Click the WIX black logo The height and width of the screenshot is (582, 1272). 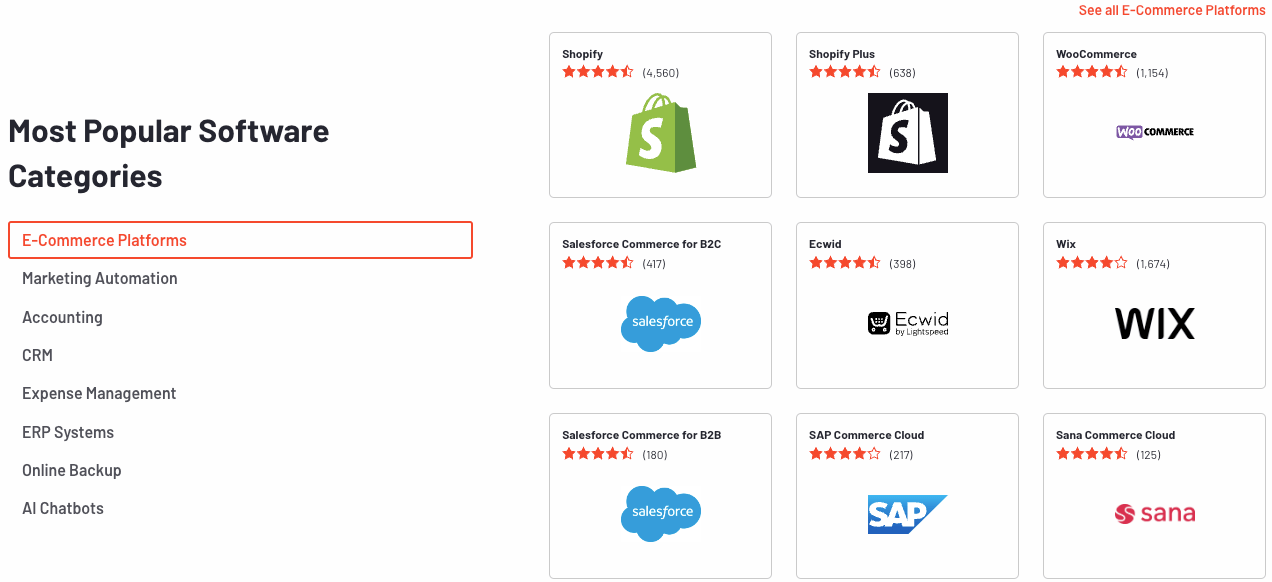(1154, 324)
